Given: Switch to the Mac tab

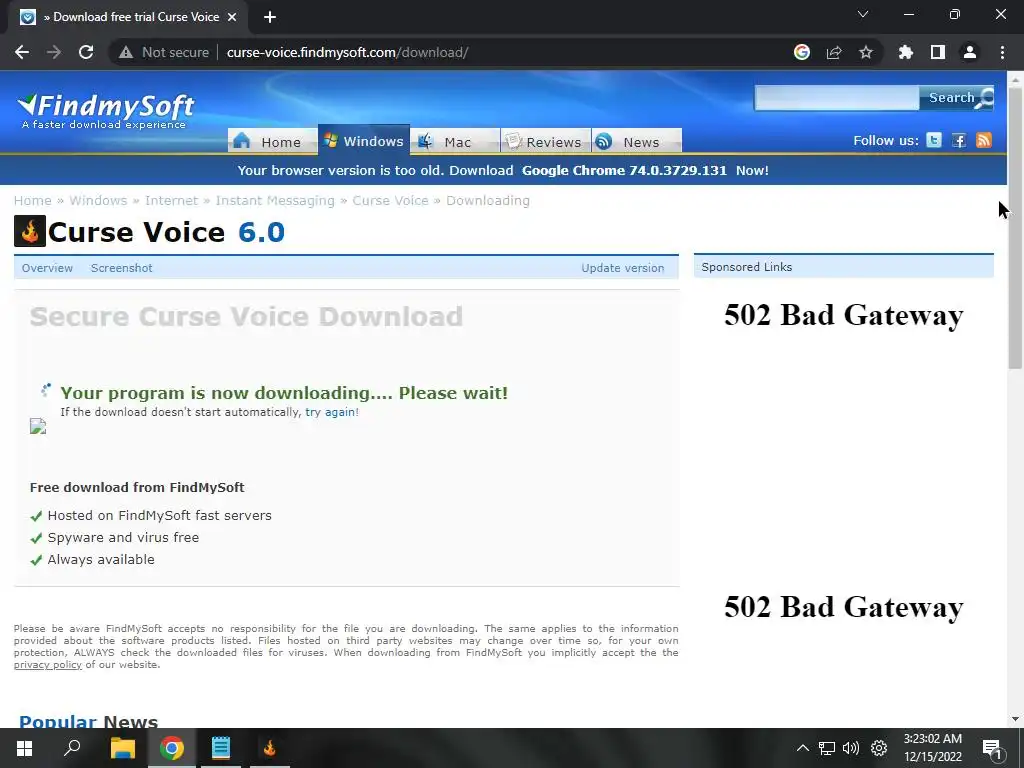Looking at the screenshot, I should [x=455, y=141].
